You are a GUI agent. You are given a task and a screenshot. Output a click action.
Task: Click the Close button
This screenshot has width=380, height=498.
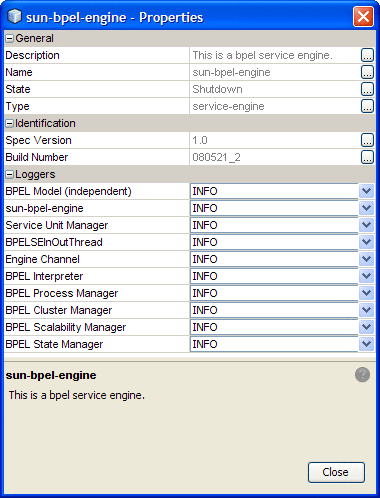(x=336, y=472)
